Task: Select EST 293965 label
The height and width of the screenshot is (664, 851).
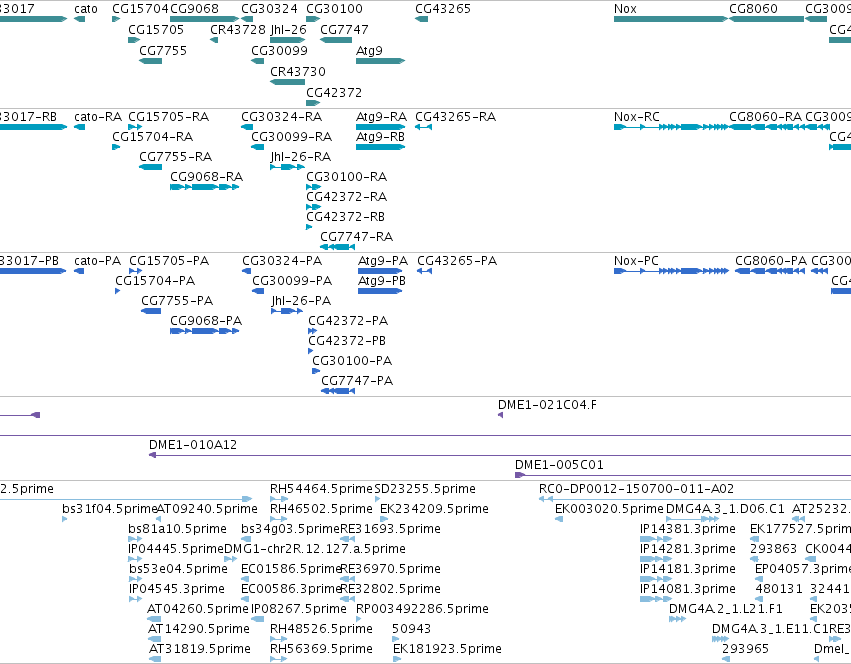Action: [x=745, y=649]
